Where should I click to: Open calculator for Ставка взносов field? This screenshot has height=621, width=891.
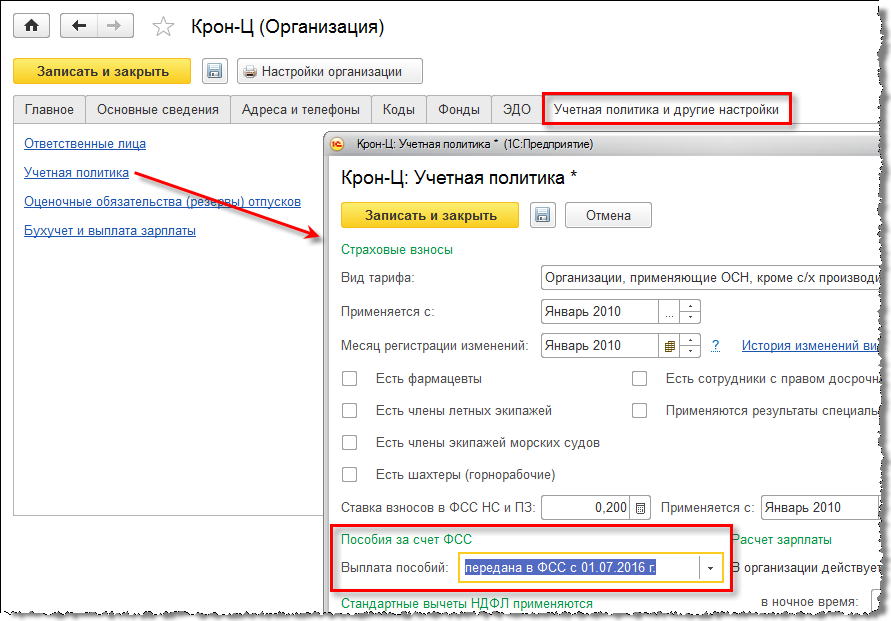pyautogui.click(x=640, y=508)
